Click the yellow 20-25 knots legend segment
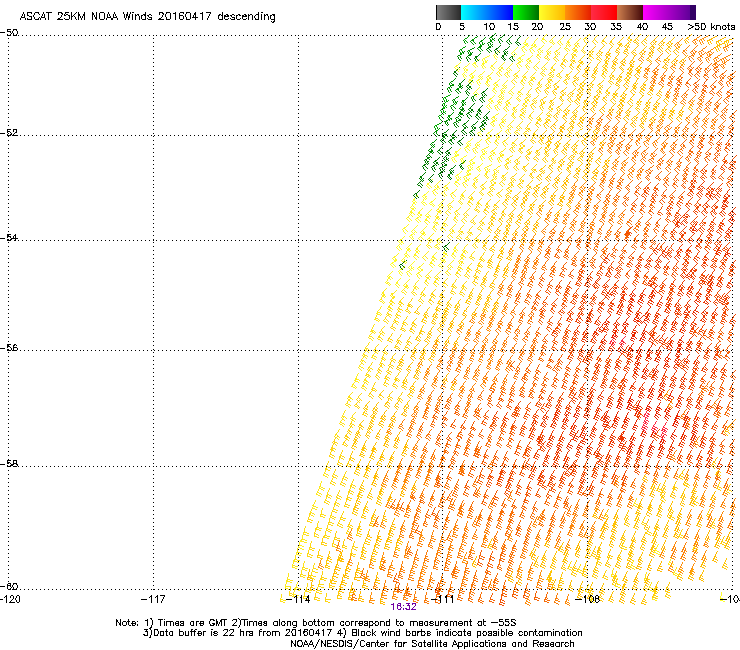The image size is (740, 650). tap(552, 12)
